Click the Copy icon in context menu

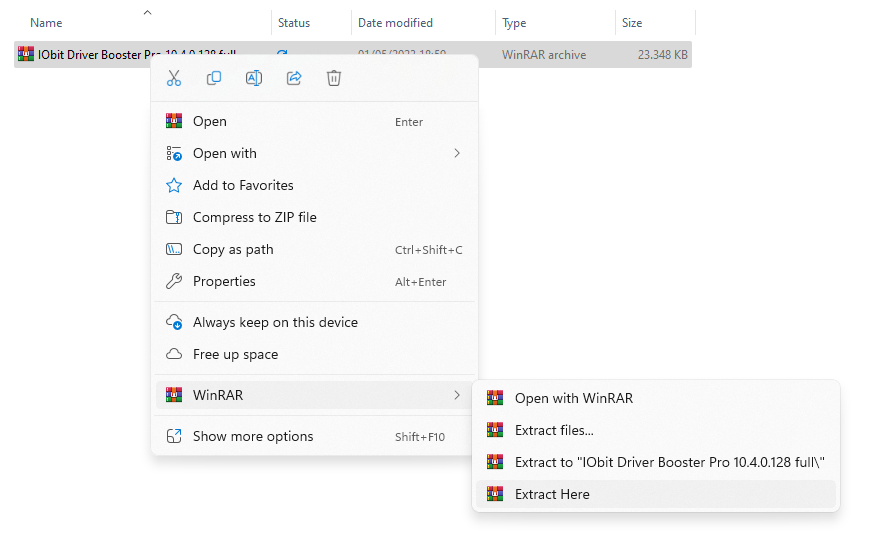coord(214,78)
